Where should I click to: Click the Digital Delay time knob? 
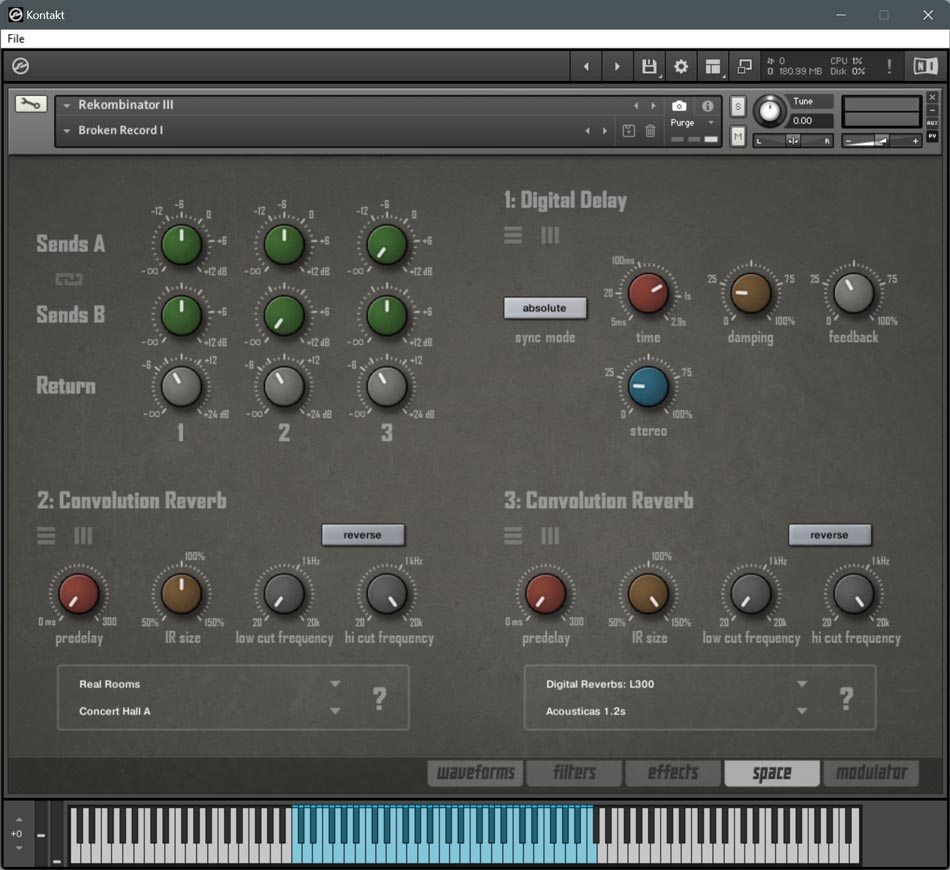coord(648,293)
